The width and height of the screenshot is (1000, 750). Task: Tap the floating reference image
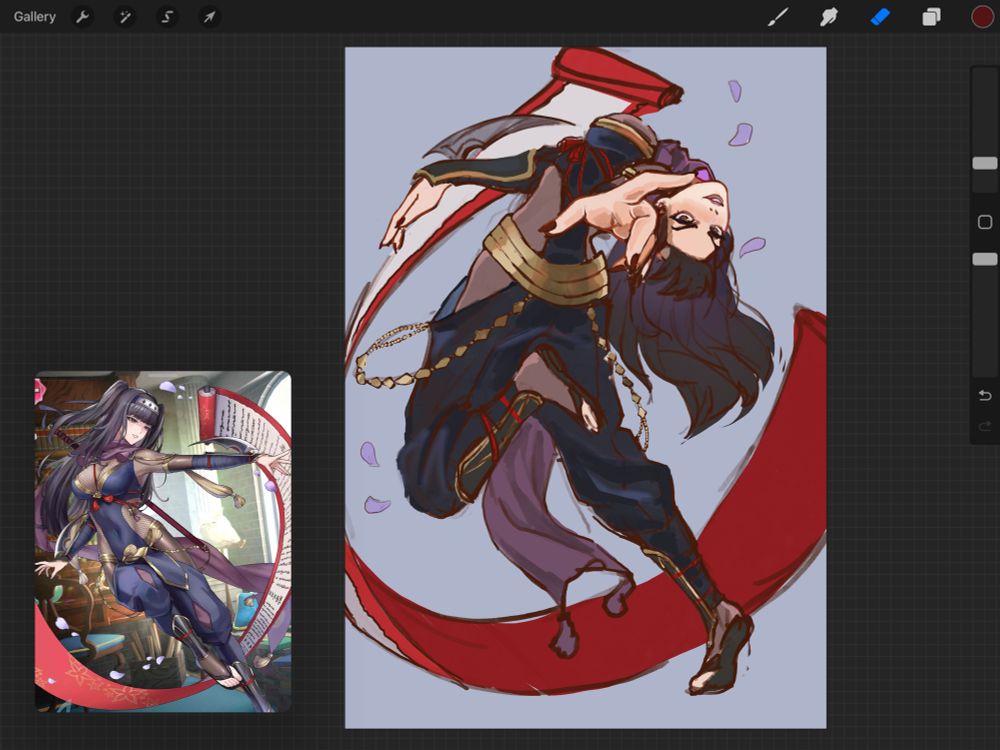[163, 541]
